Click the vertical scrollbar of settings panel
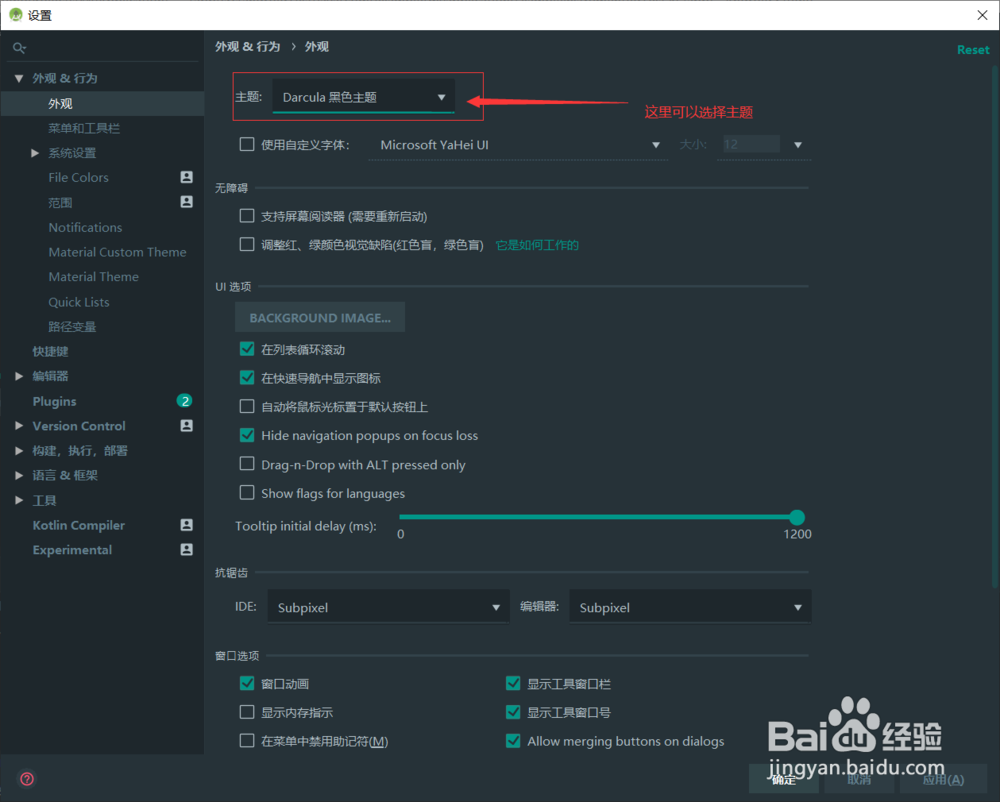Image resolution: width=1000 pixels, height=802 pixels. coord(995,325)
